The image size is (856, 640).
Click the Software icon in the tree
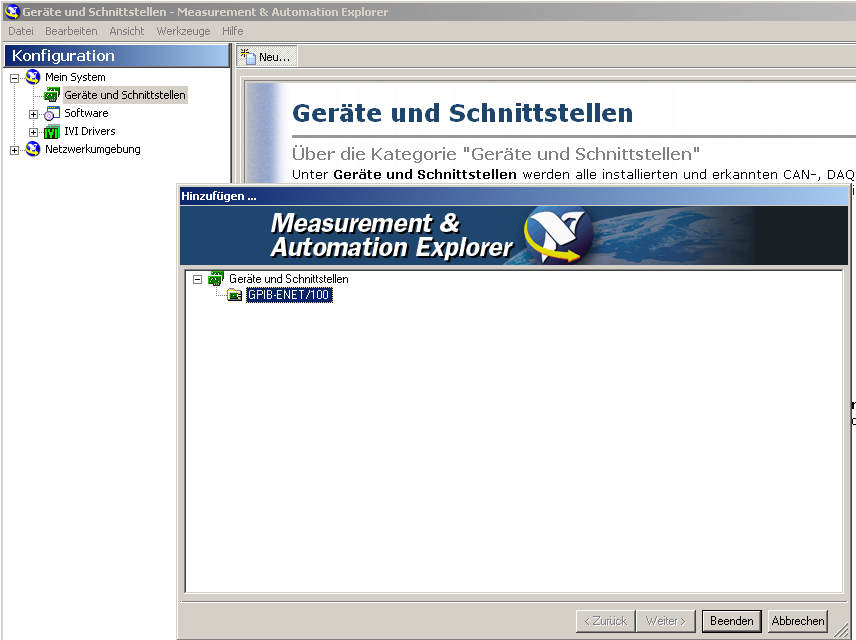pyautogui.click(x=52, y=113)
